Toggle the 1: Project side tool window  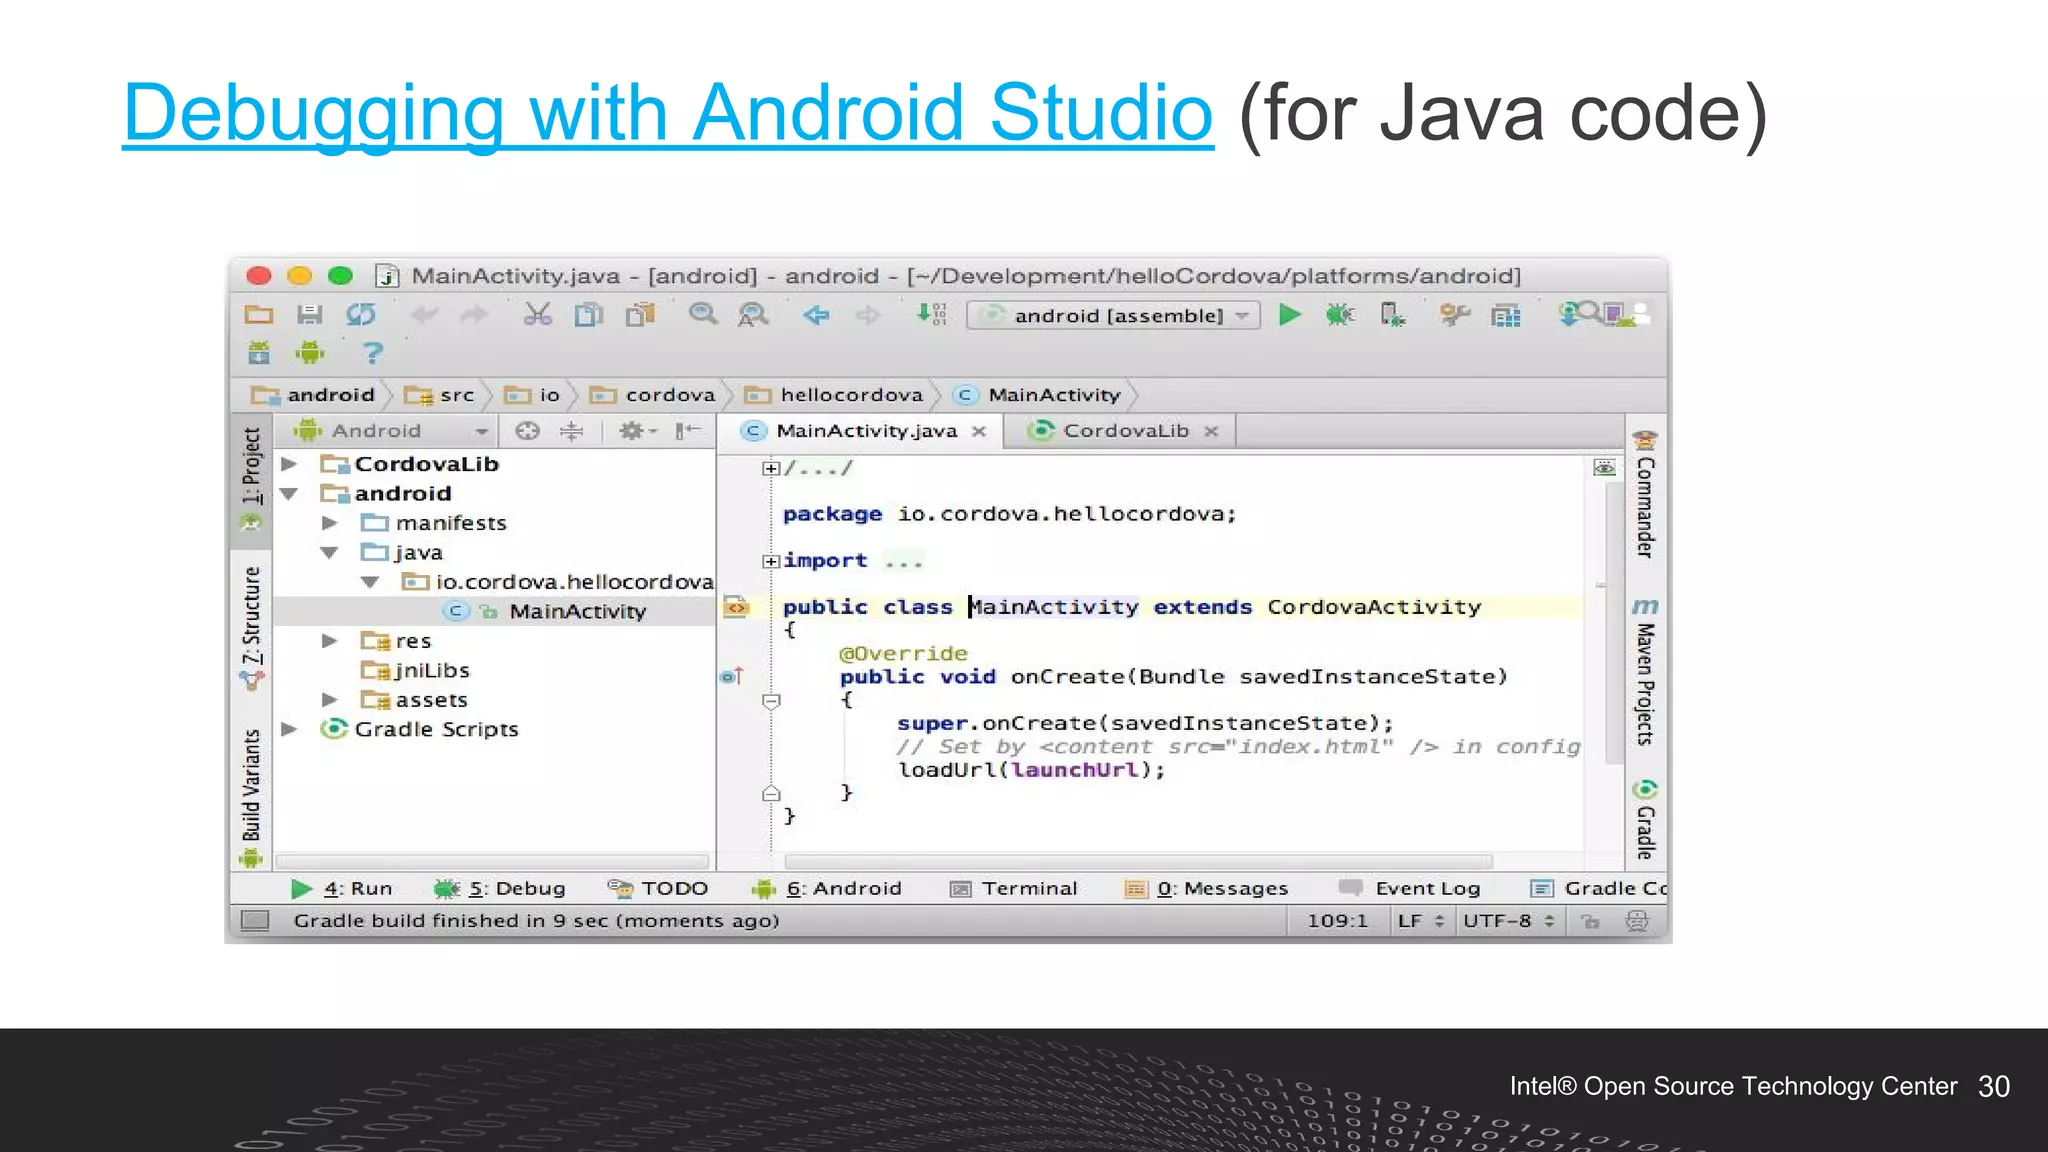[252, 479]
